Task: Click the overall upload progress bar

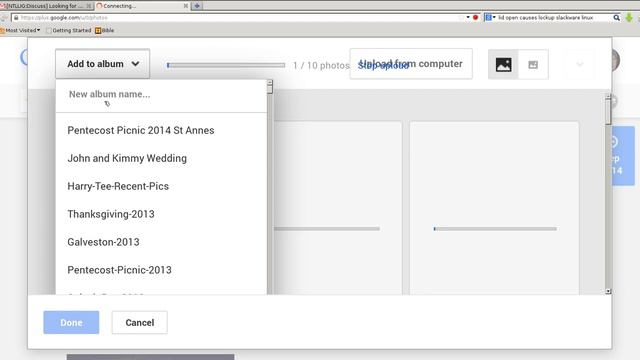Action: point(226,65)
